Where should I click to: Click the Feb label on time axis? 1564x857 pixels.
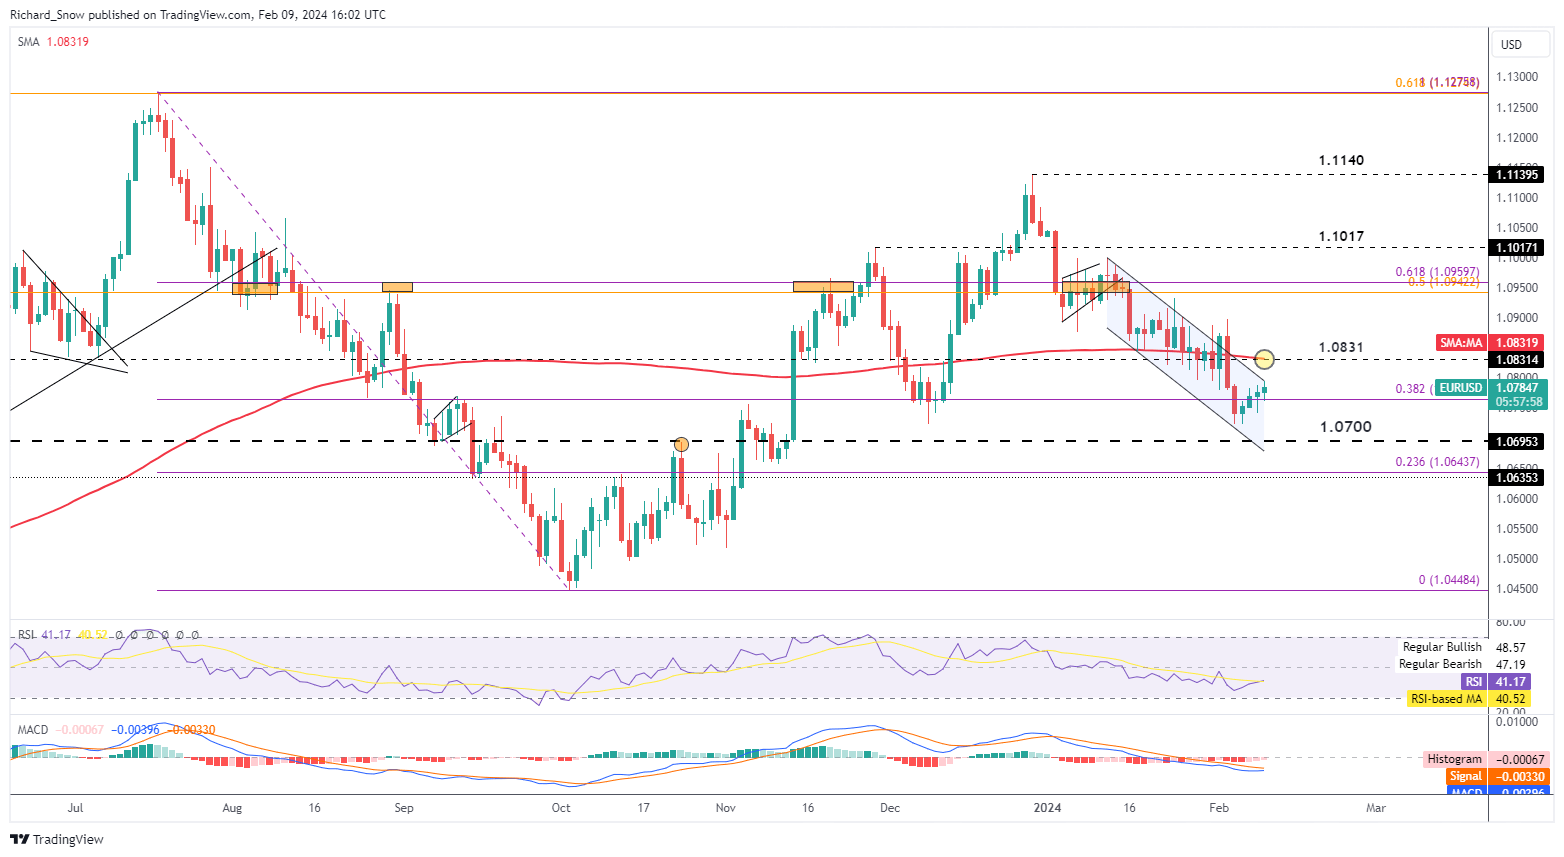(x=1218, y=808)
